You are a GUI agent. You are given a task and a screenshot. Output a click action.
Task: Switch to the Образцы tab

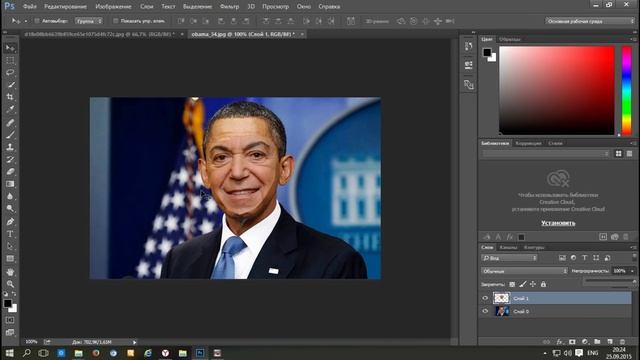510,39
